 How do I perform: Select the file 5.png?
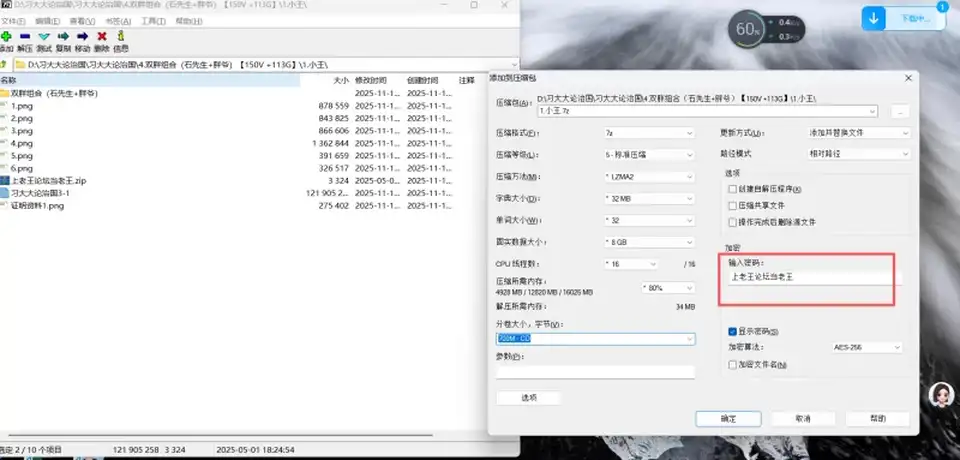pyautogui.click(x=22, y=156)
